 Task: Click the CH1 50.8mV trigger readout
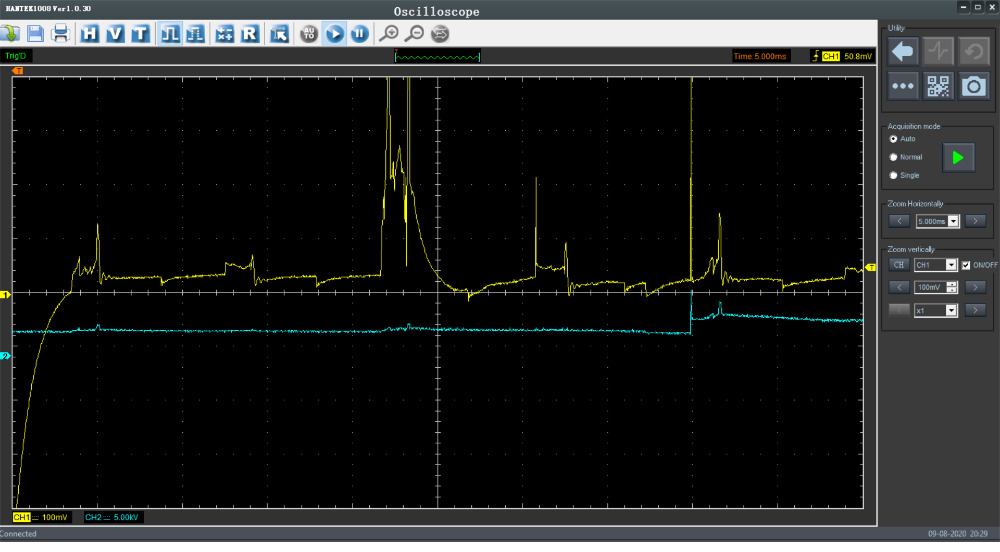tap(842, 56)
